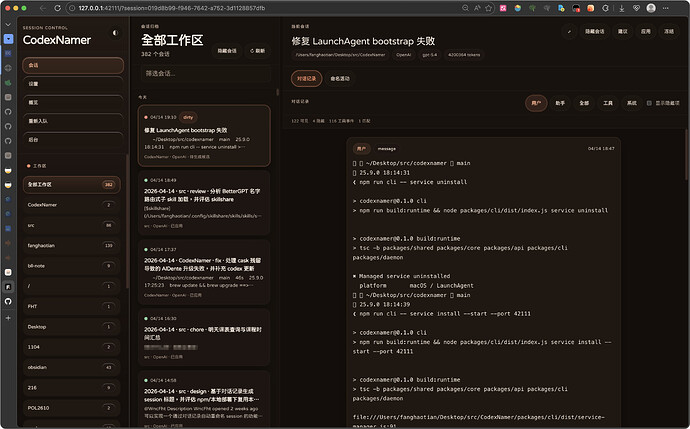Select the src workspace row

click(x=71, y=225)
